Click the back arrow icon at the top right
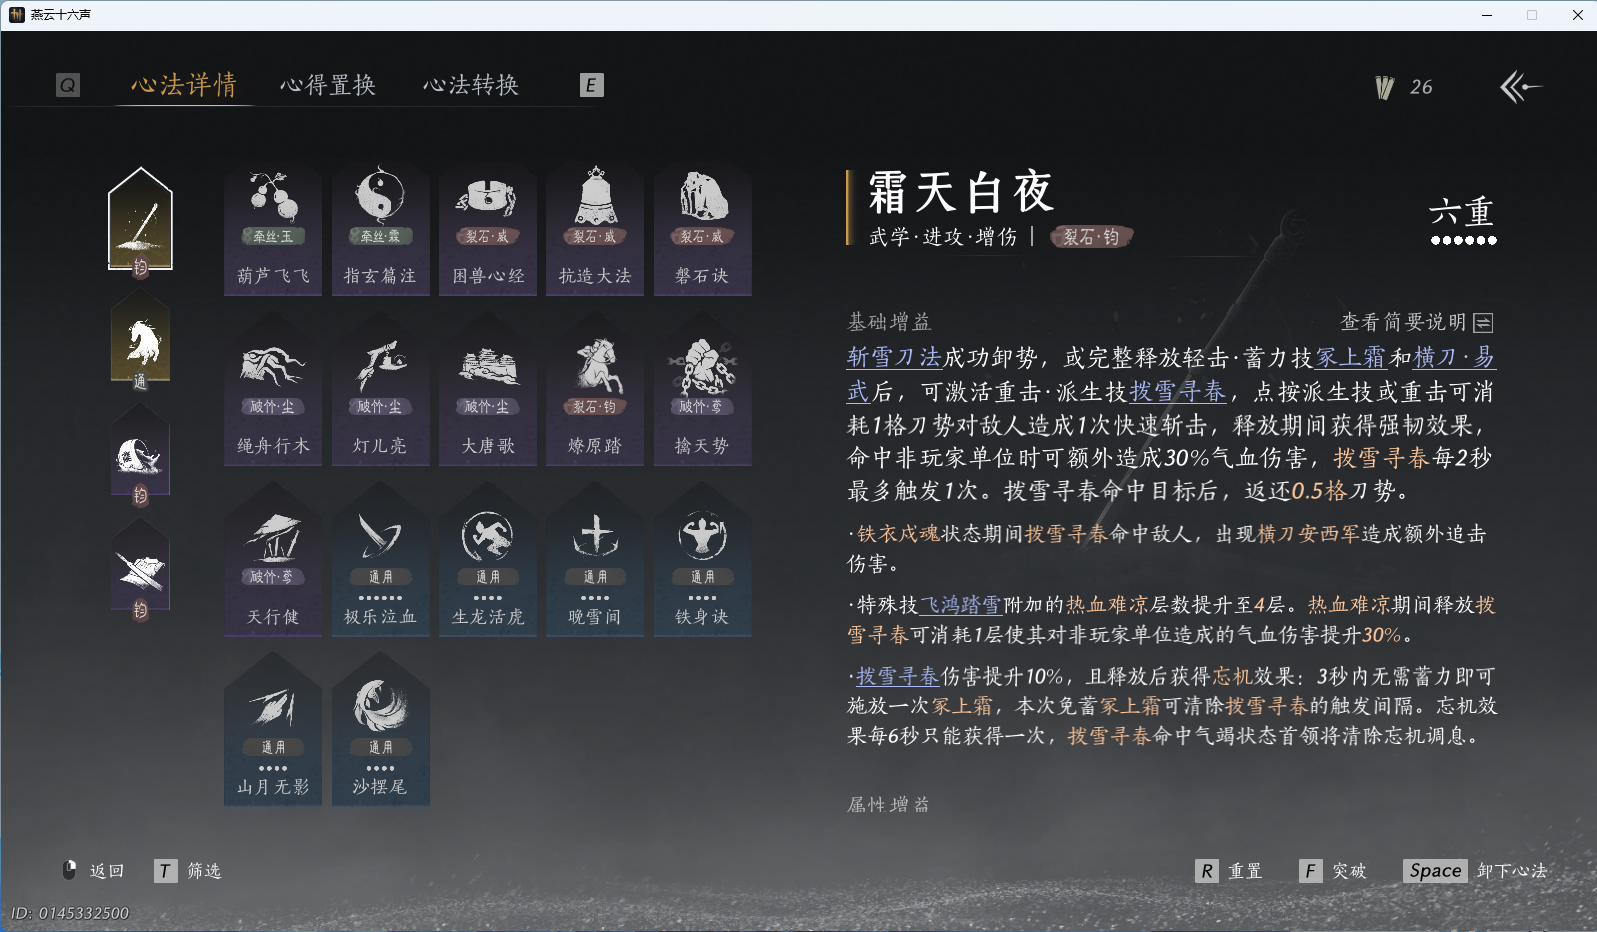The image size is (1597, 932). click(1520, 87)
